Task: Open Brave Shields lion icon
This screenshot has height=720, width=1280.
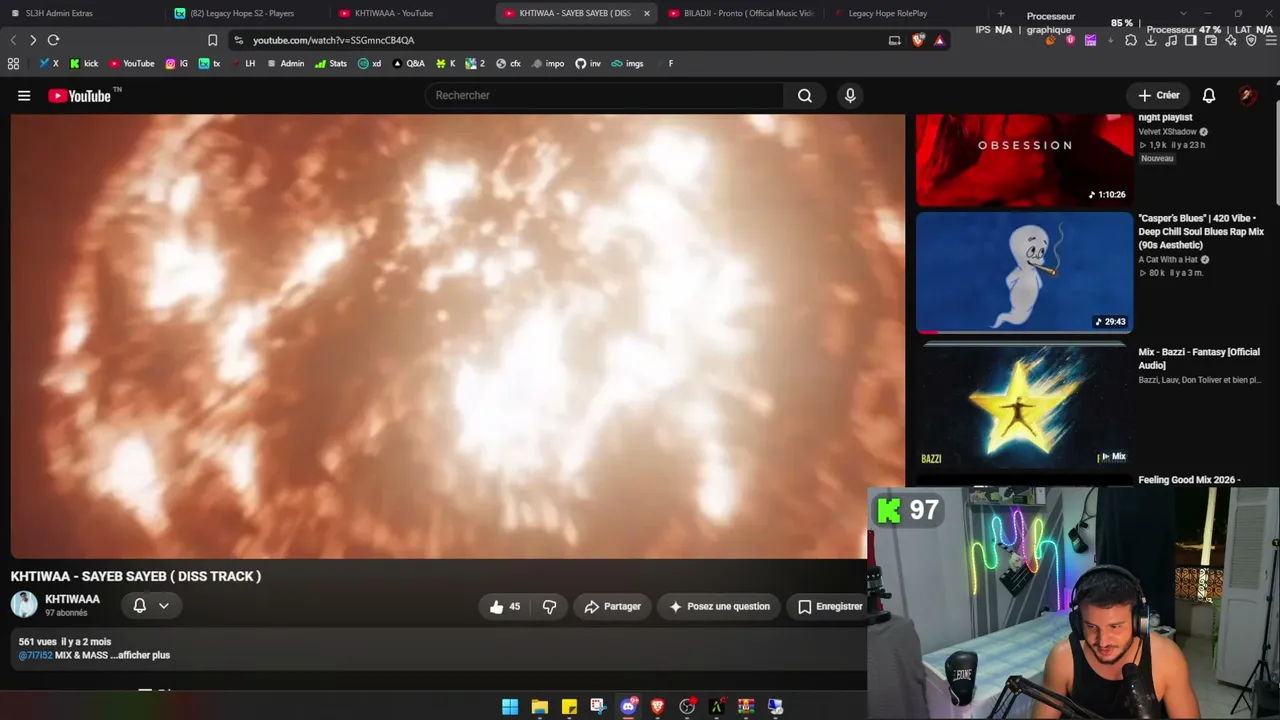Action: 919,40
